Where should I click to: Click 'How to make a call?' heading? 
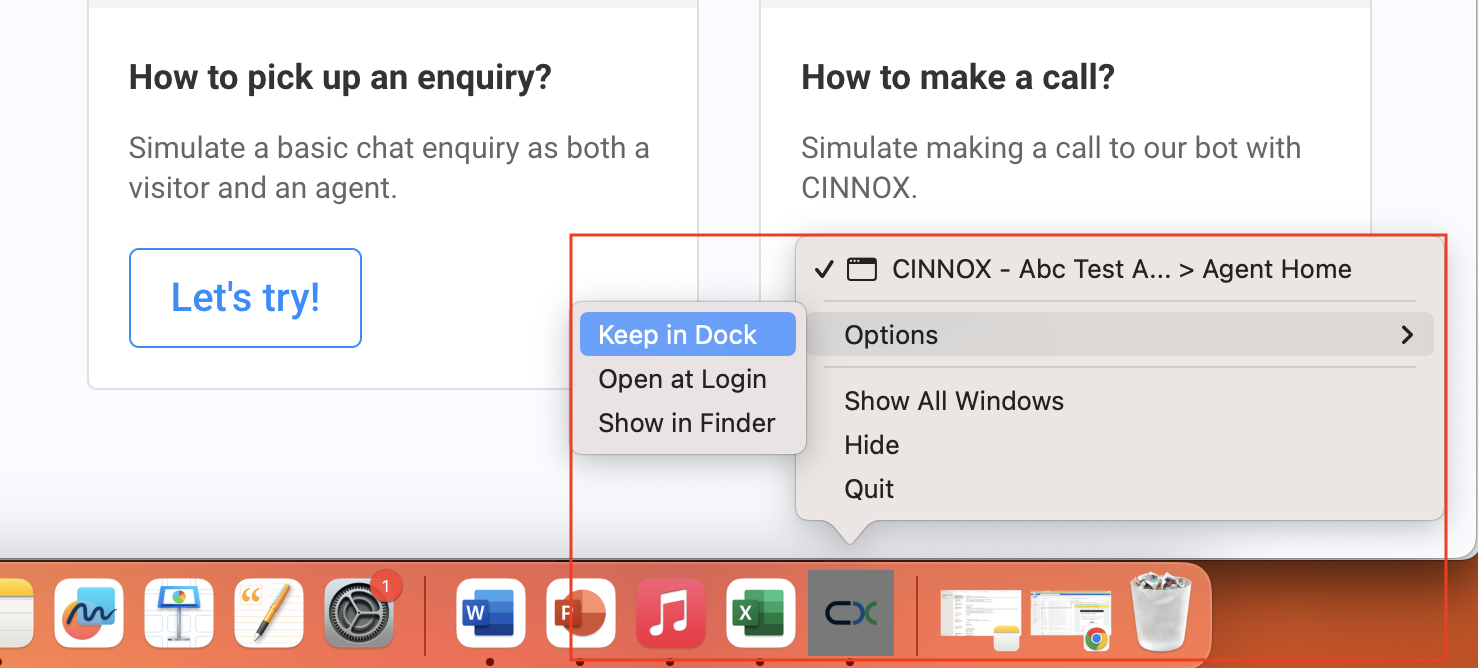coord(958,77)
